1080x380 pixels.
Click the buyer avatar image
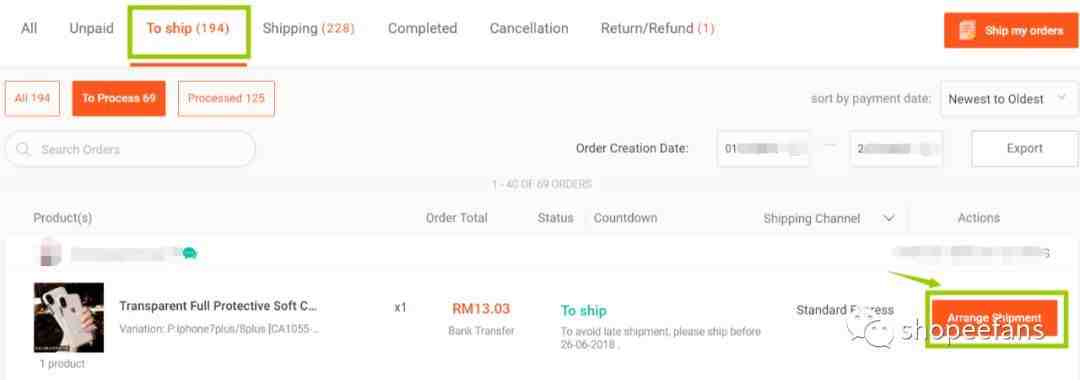tap(50, 253)
